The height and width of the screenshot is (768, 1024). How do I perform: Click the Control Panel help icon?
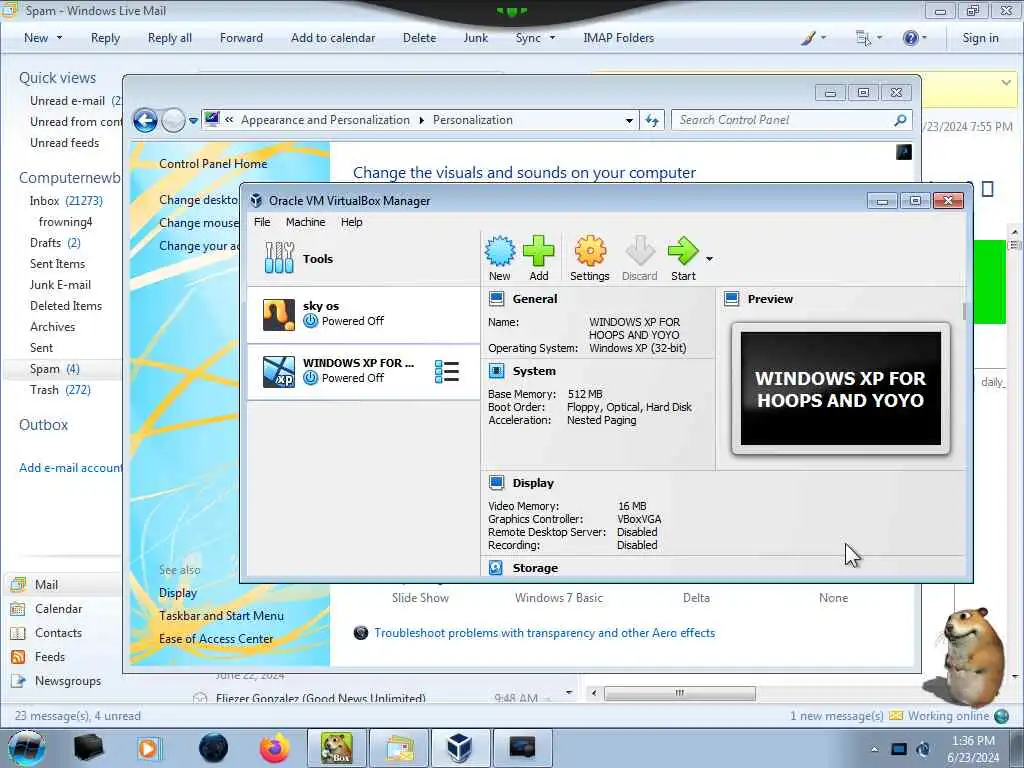point(904,152)
